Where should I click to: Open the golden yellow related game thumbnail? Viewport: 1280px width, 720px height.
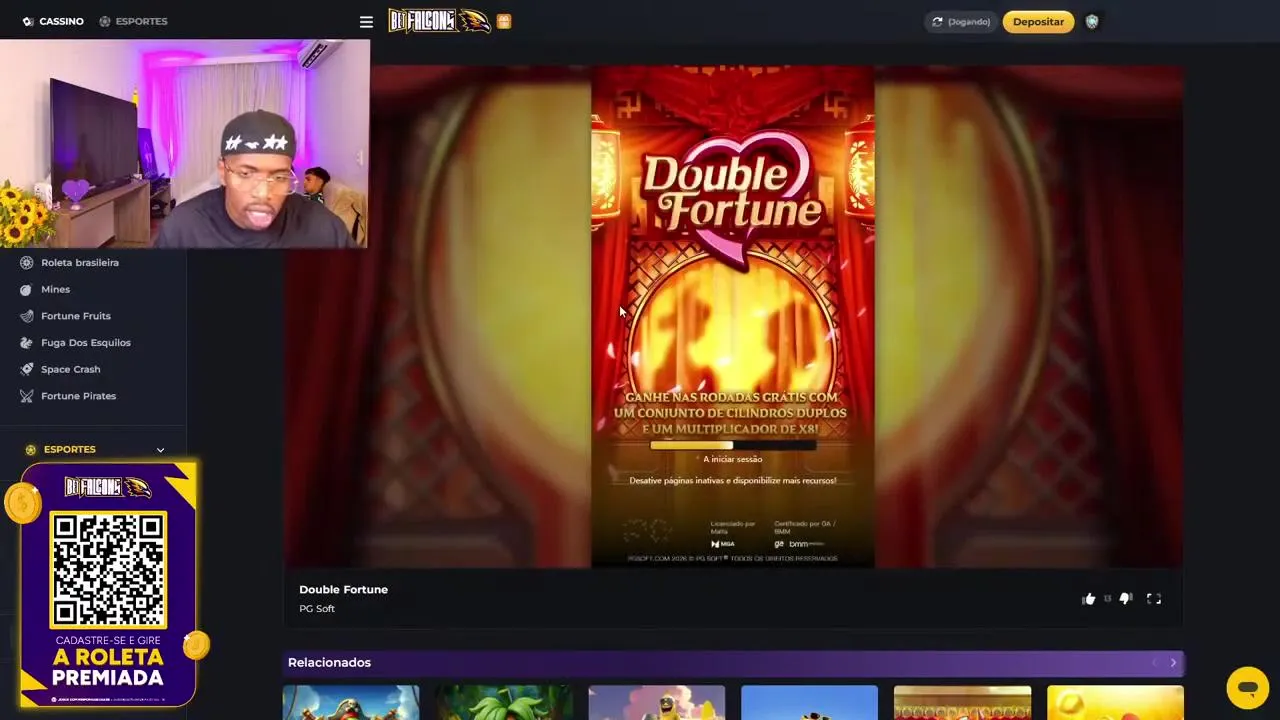click(x=1115, y=702)
